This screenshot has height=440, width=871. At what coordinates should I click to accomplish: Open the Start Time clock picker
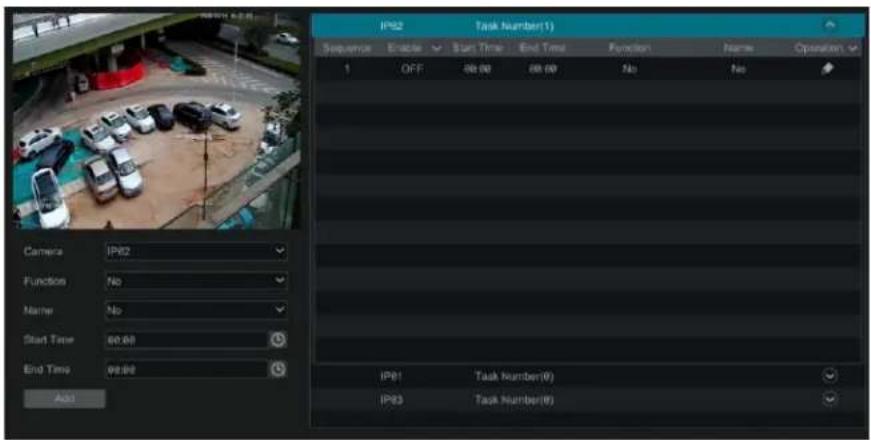click(278, 339)
